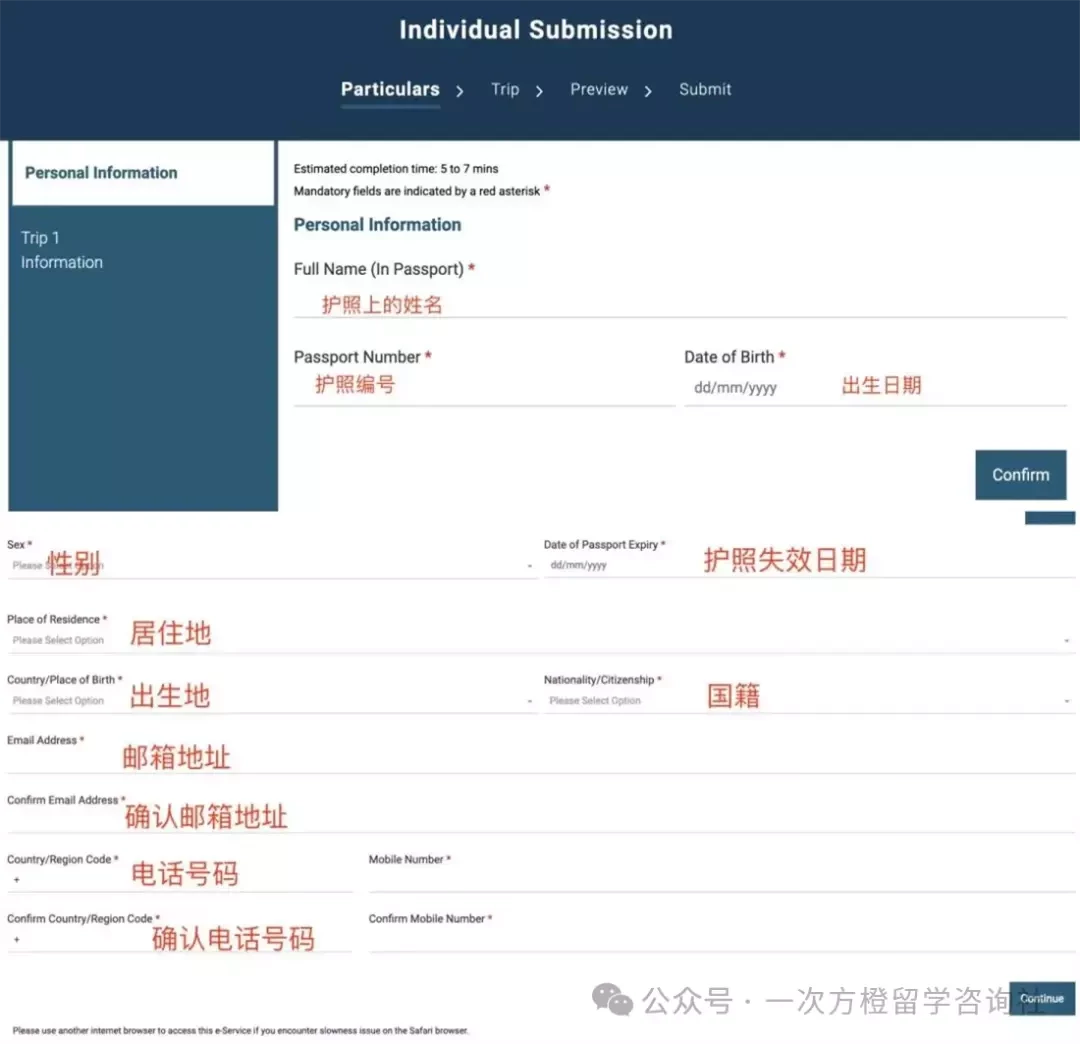Screen dimensions: 1080x1044
Task: Switch to the Preview step
Action: pyautogui.click(x=599, y=90)
